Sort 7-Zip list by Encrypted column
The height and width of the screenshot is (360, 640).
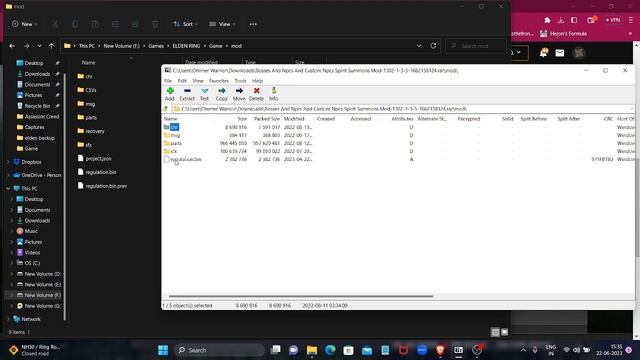[469, 119]
